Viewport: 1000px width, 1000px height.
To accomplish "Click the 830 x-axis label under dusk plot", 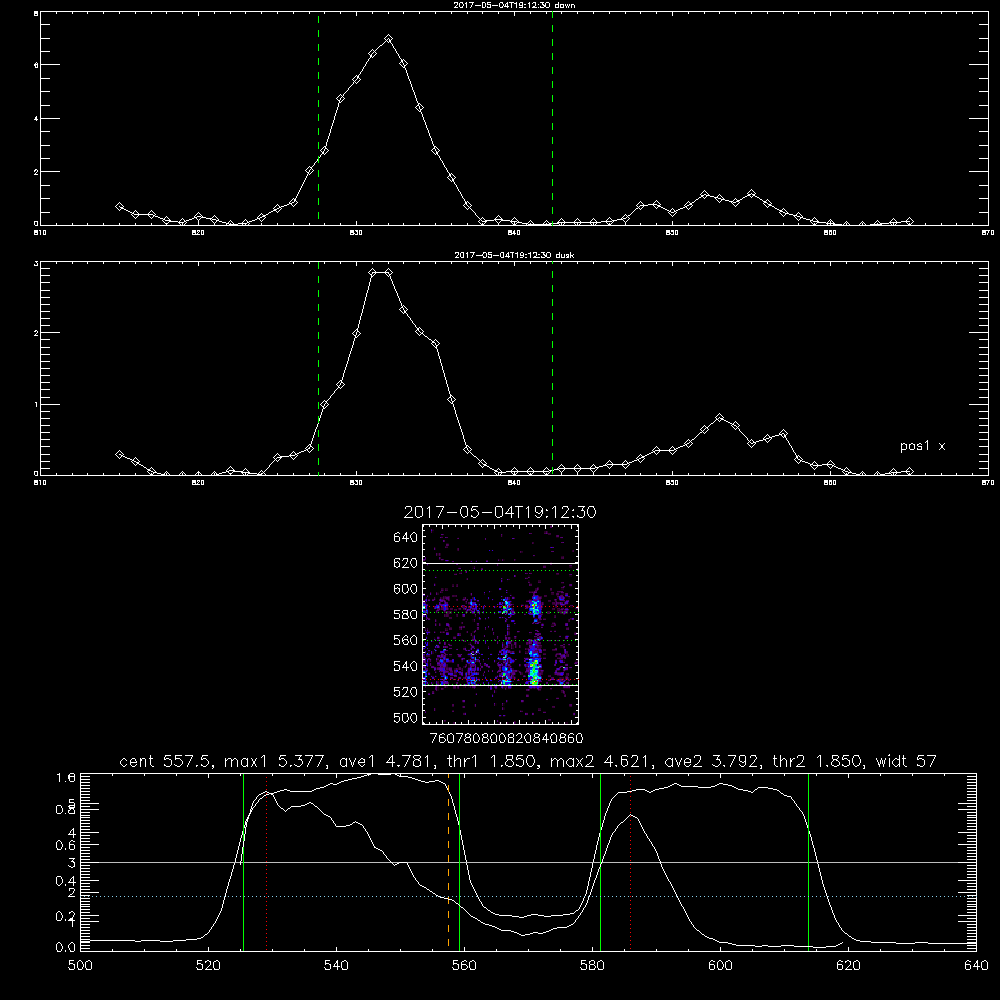I will 356,483.
